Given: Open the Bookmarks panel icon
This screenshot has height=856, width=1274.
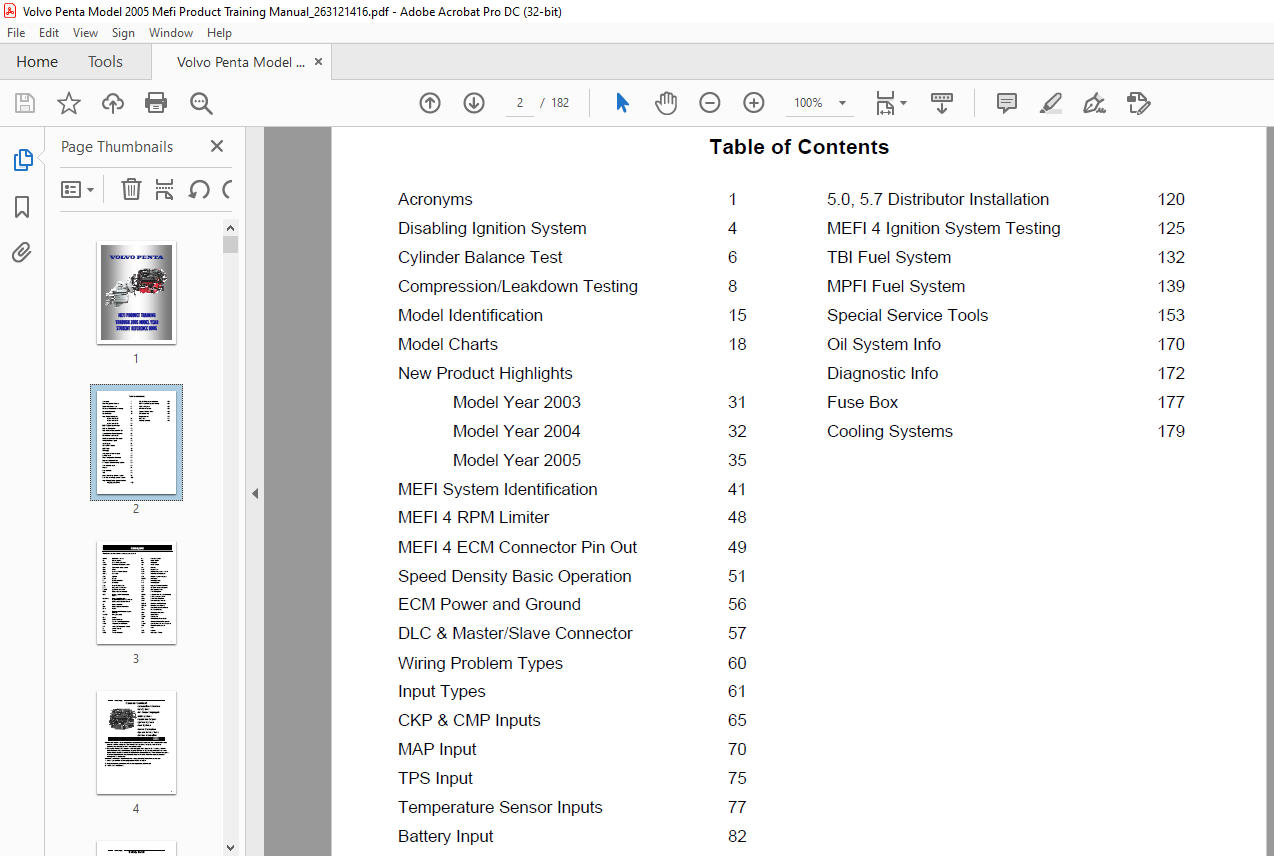Looking at the screenshot, I should (22, 207).
